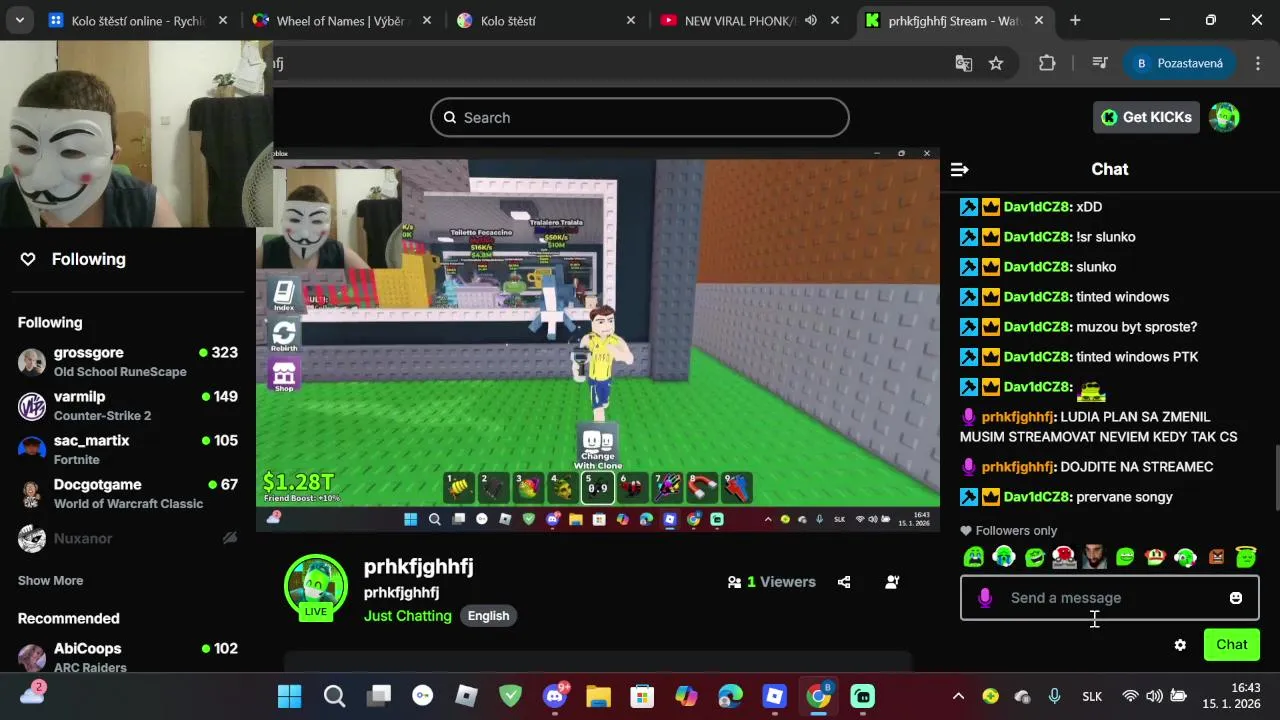The image size is (1280, 720).
Task: Open new browser tab with plus
Action: (x=1075, y=20)
